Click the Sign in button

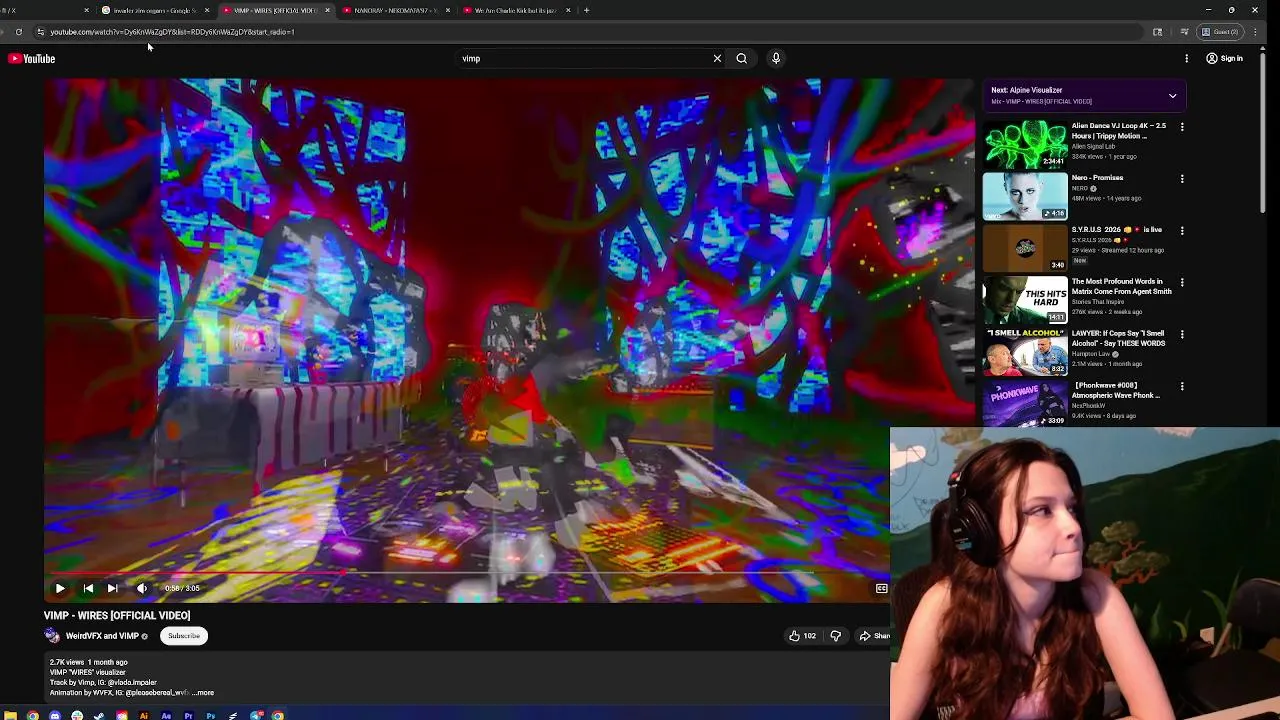(1224, 58)
